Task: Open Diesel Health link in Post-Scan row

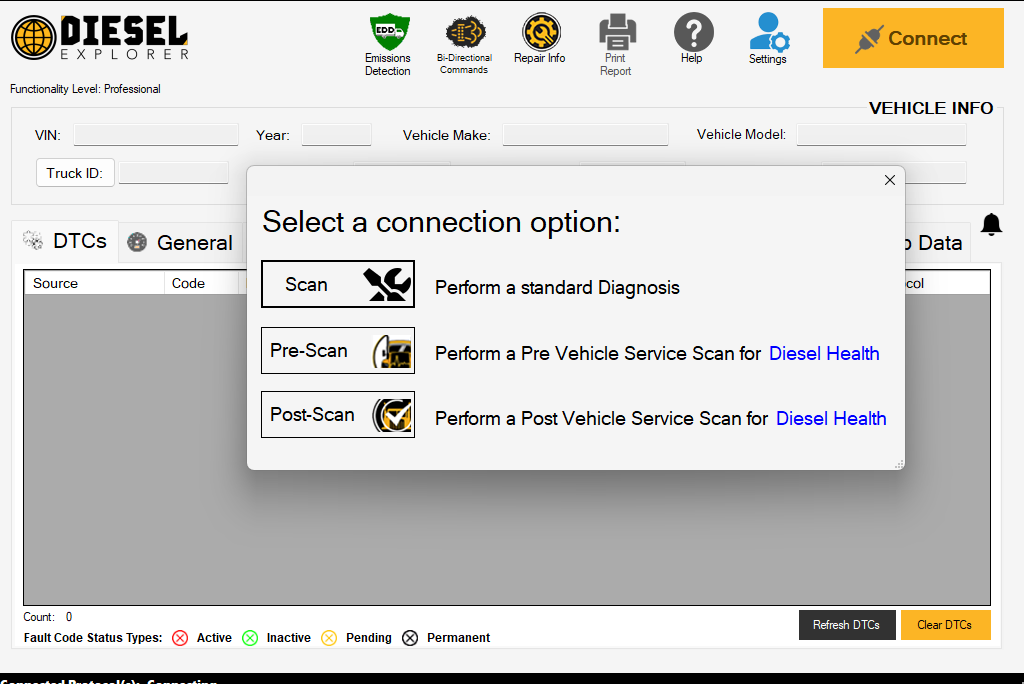Action: point(831,418)
